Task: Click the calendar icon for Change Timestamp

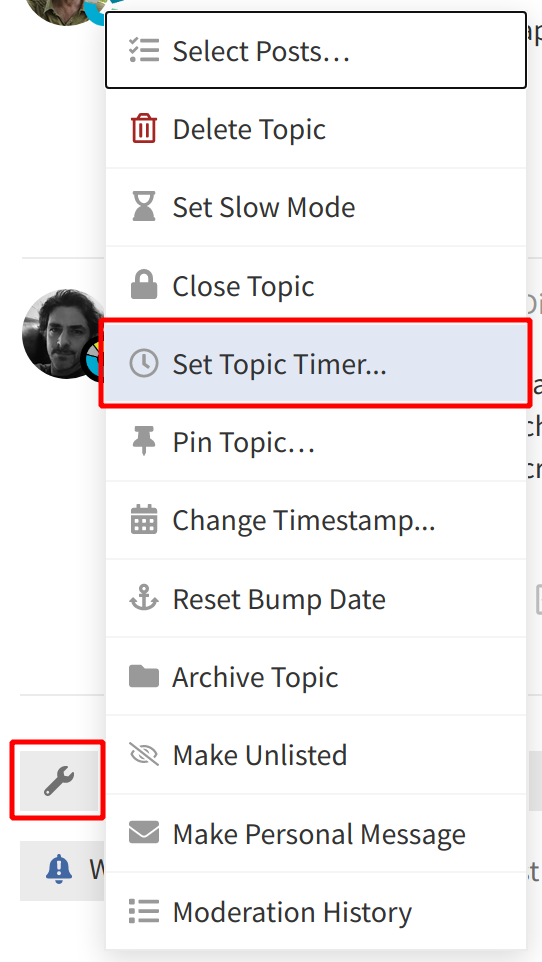Action: click(144, 520)
